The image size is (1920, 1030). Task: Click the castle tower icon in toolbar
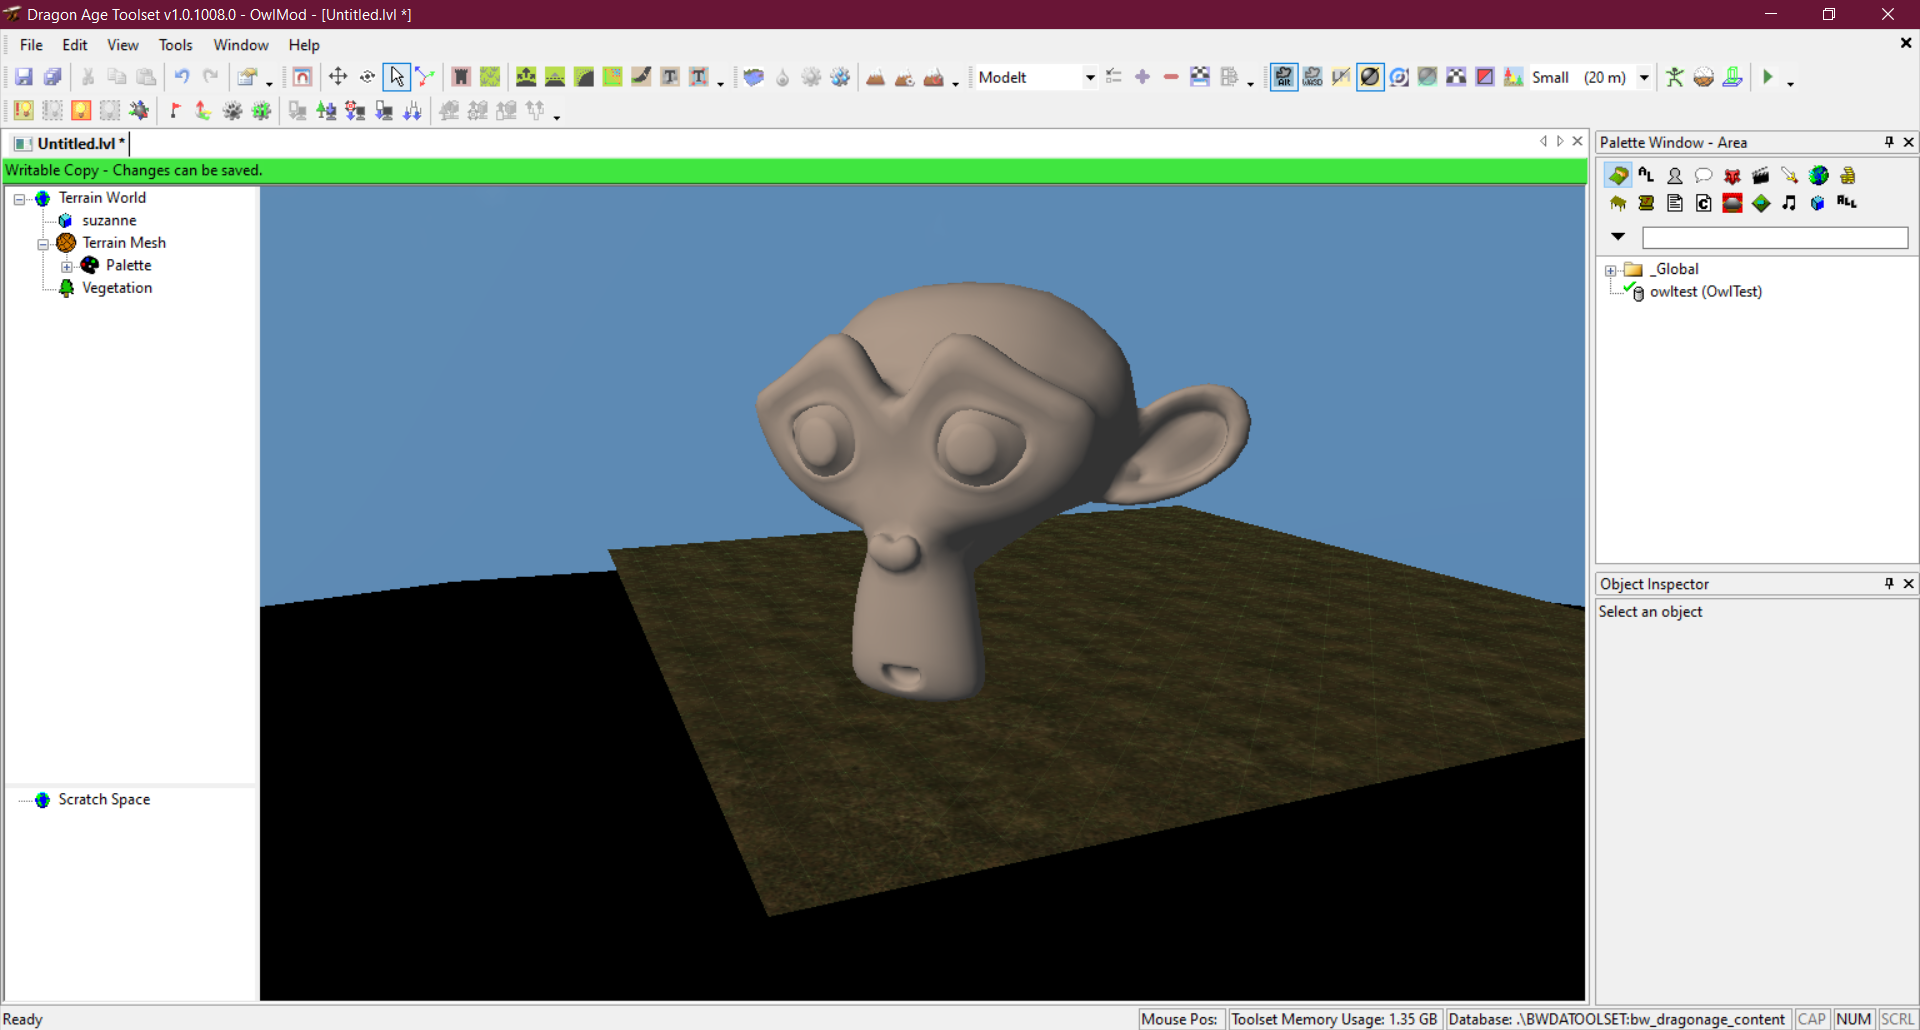(461, 77)
